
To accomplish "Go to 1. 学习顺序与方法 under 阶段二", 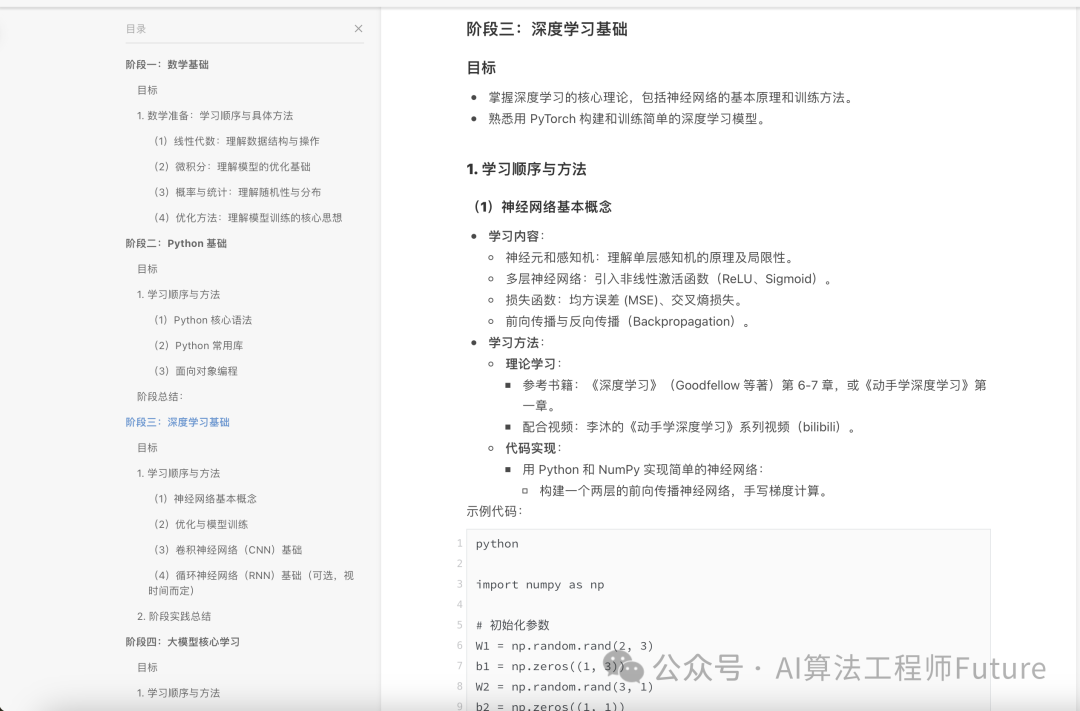I will [x=178, y=294].
